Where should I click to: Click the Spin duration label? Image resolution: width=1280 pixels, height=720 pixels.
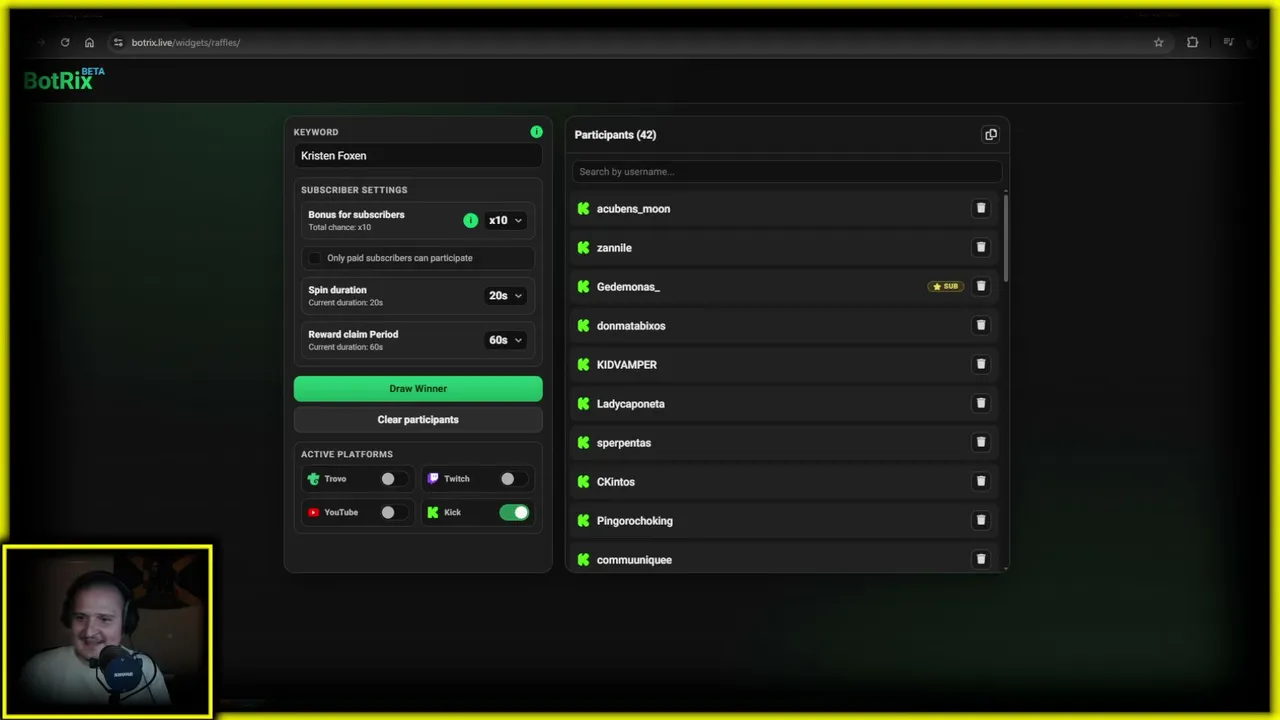(337, 290)
